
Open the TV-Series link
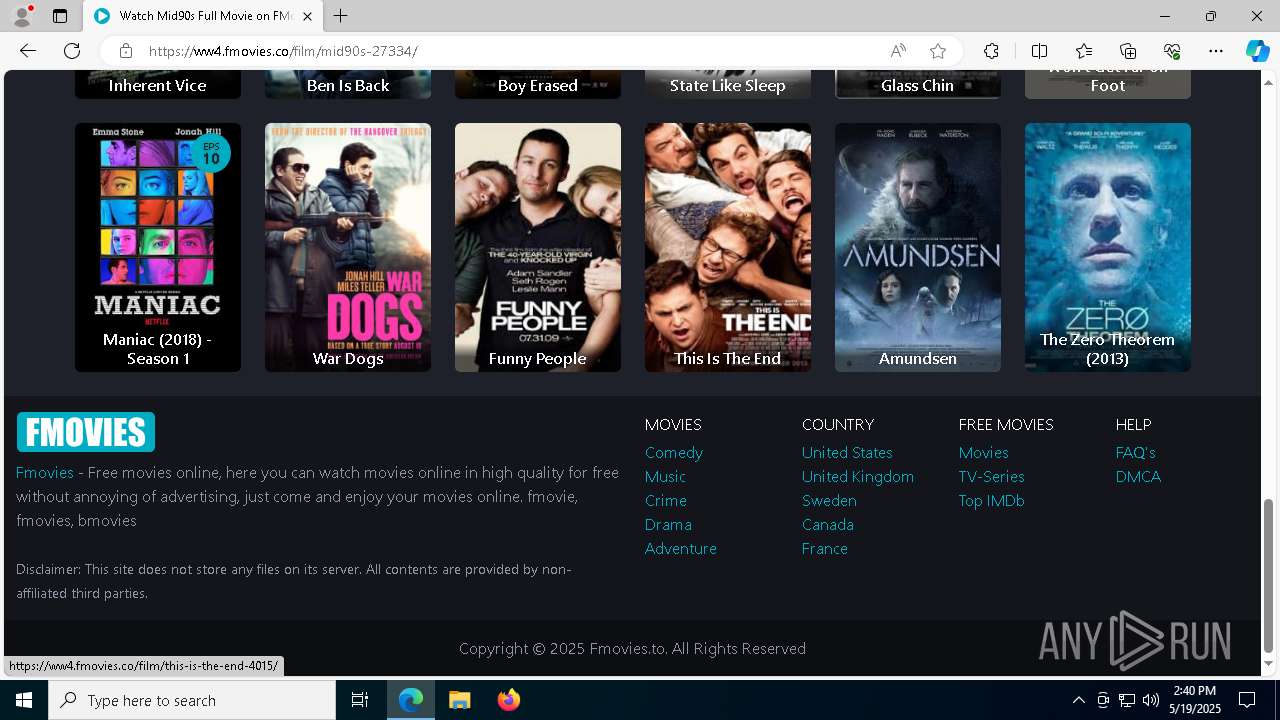click(992, 476)
